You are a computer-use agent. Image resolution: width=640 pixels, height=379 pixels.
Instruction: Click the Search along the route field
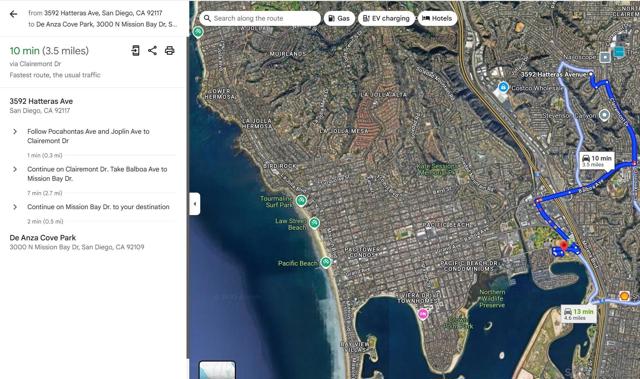pos(260,18)
